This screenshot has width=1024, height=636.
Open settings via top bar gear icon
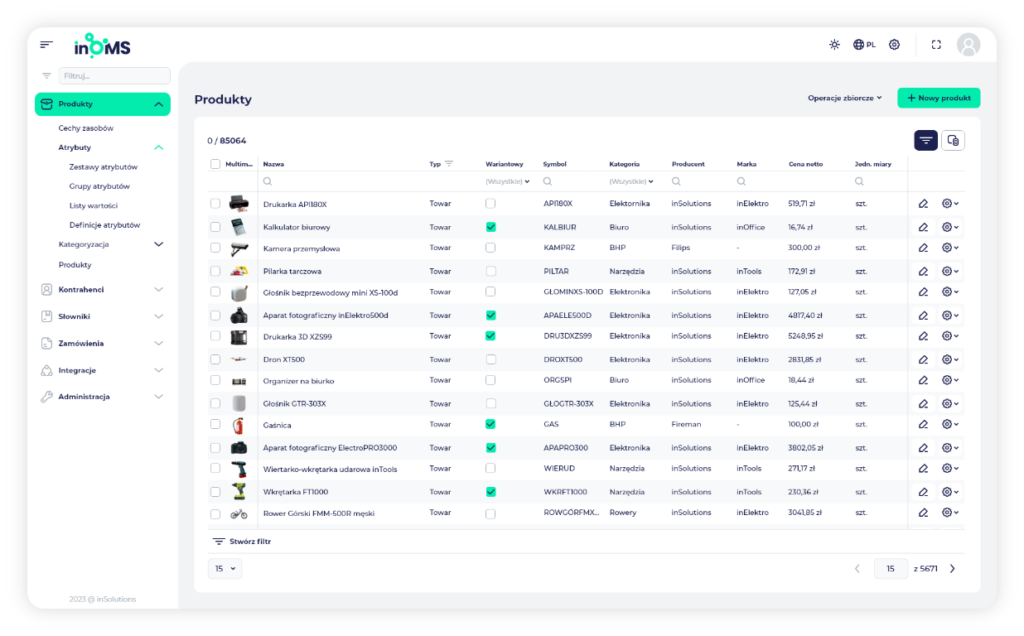point(894,44)
